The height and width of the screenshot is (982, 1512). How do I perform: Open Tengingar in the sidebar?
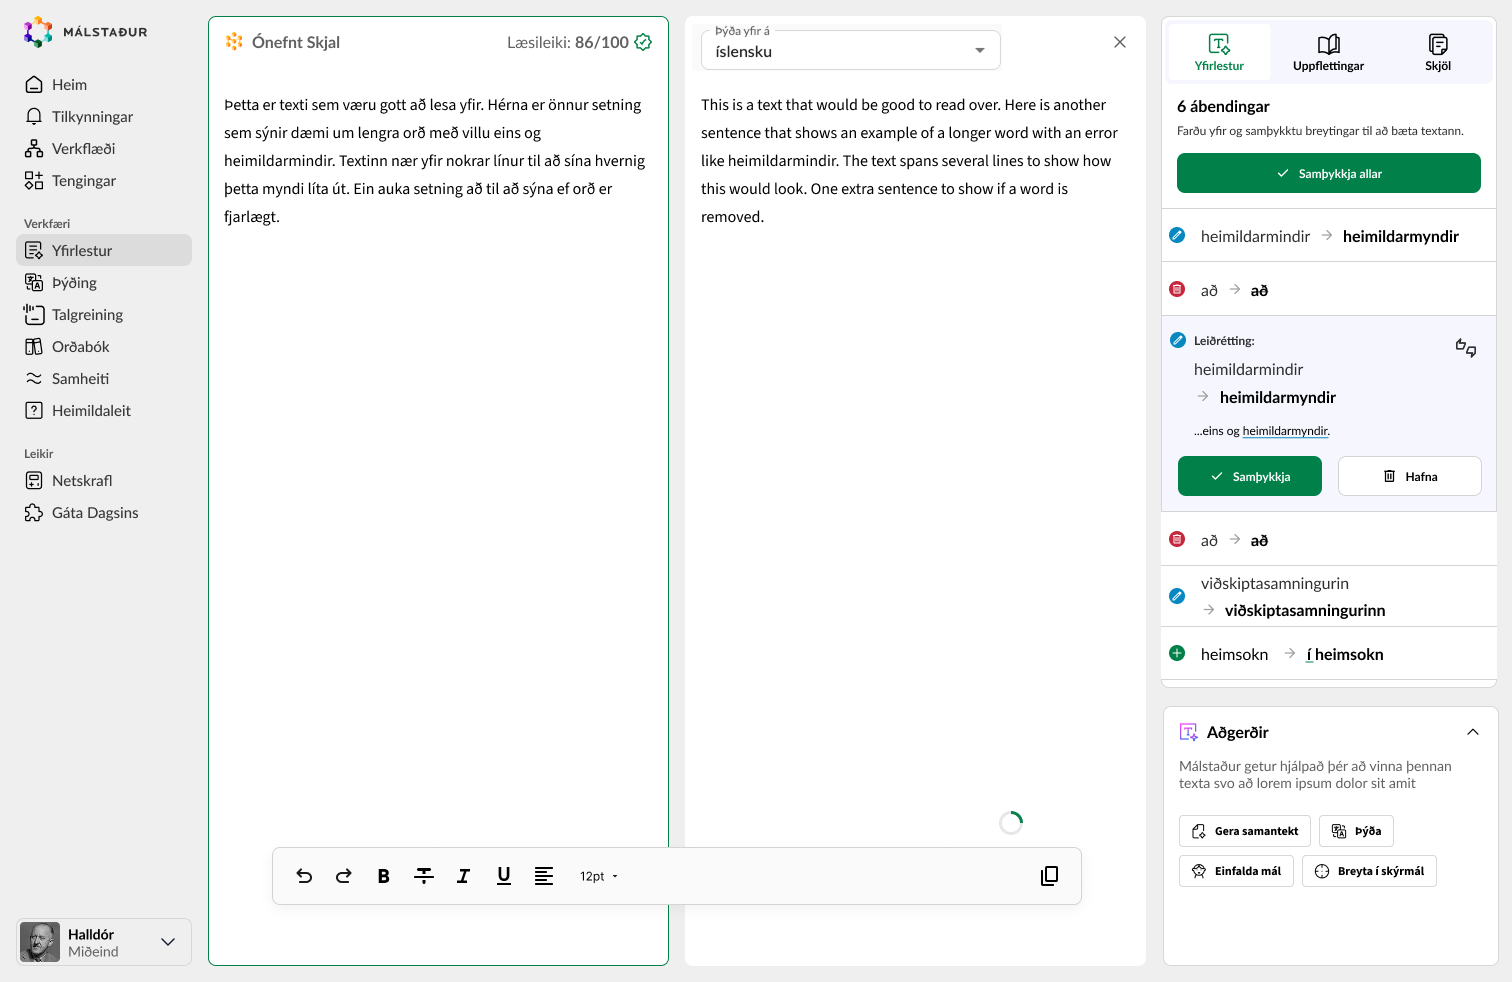click(104, 180)
